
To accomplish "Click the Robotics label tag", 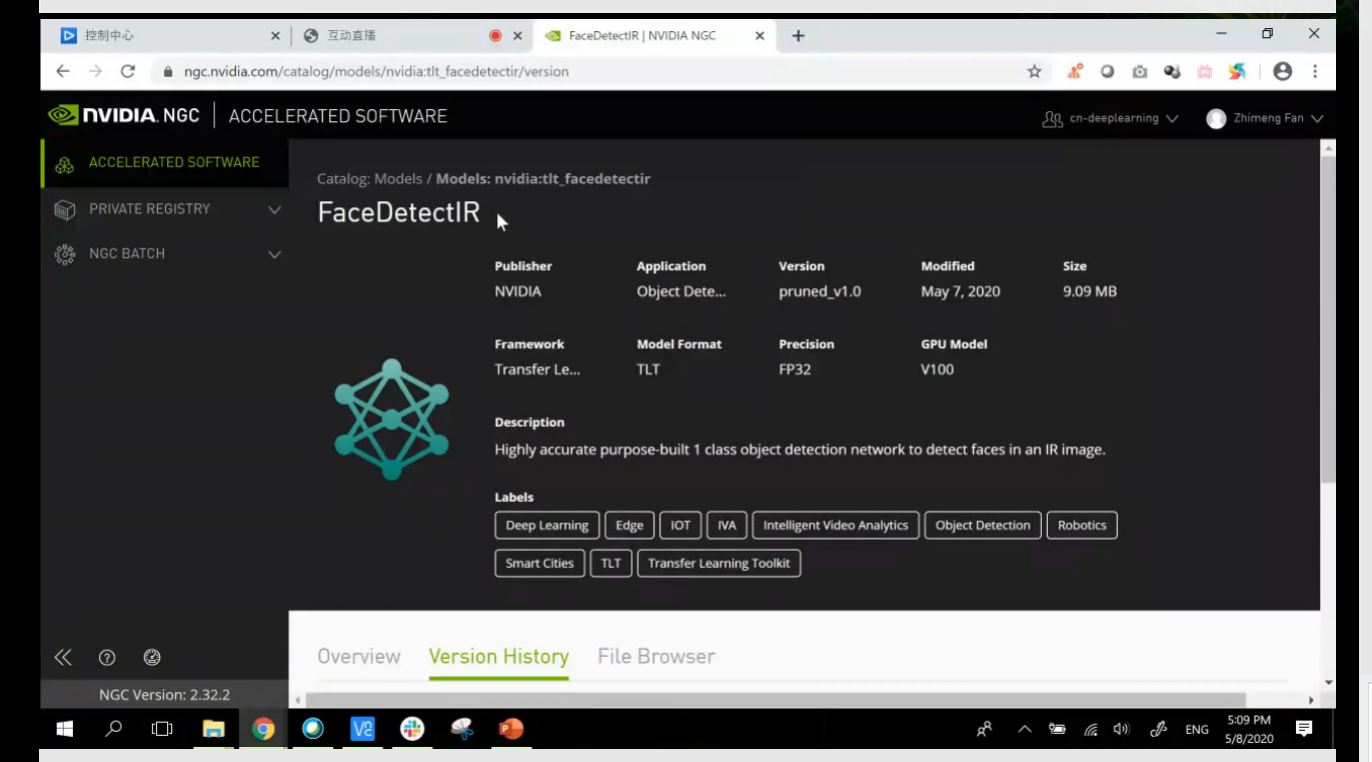I will click(1082, 525).
